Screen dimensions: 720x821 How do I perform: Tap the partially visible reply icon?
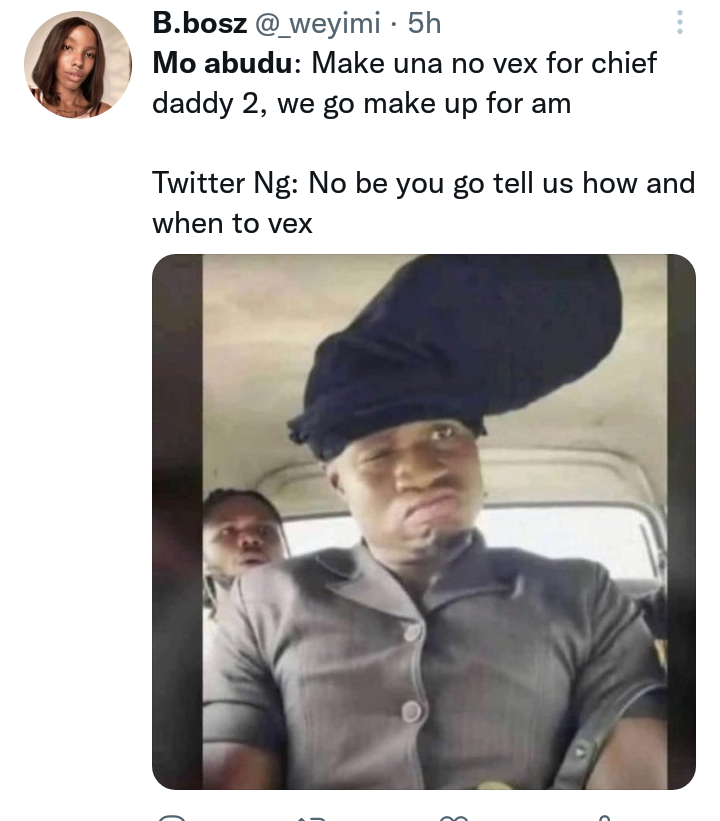[172, 817]
